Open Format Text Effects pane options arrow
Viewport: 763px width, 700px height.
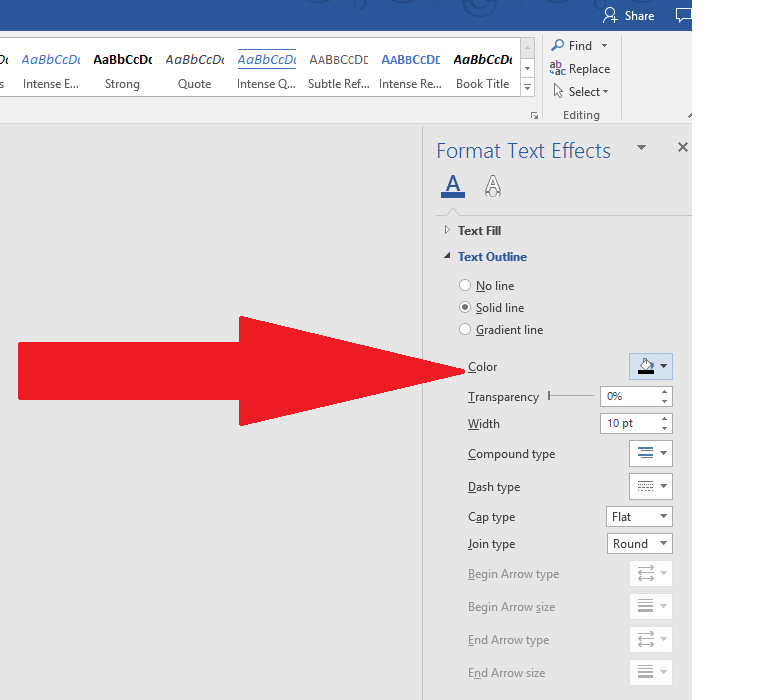(x=641, y=147)
